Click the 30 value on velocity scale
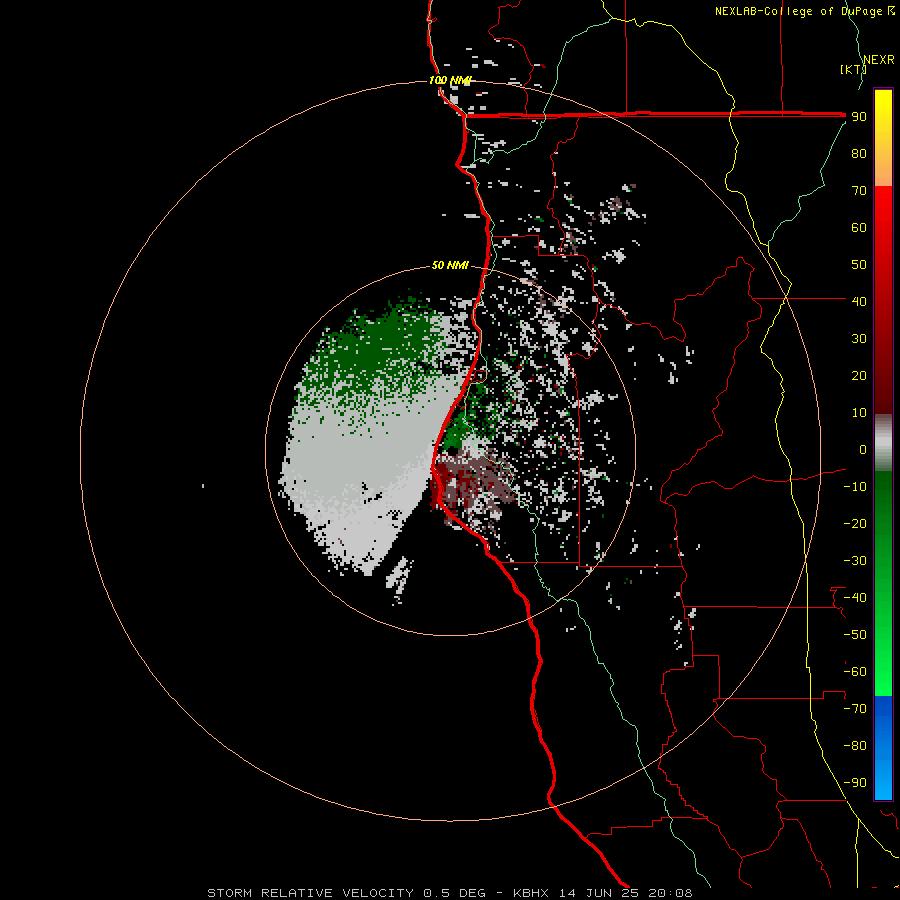 859,339
